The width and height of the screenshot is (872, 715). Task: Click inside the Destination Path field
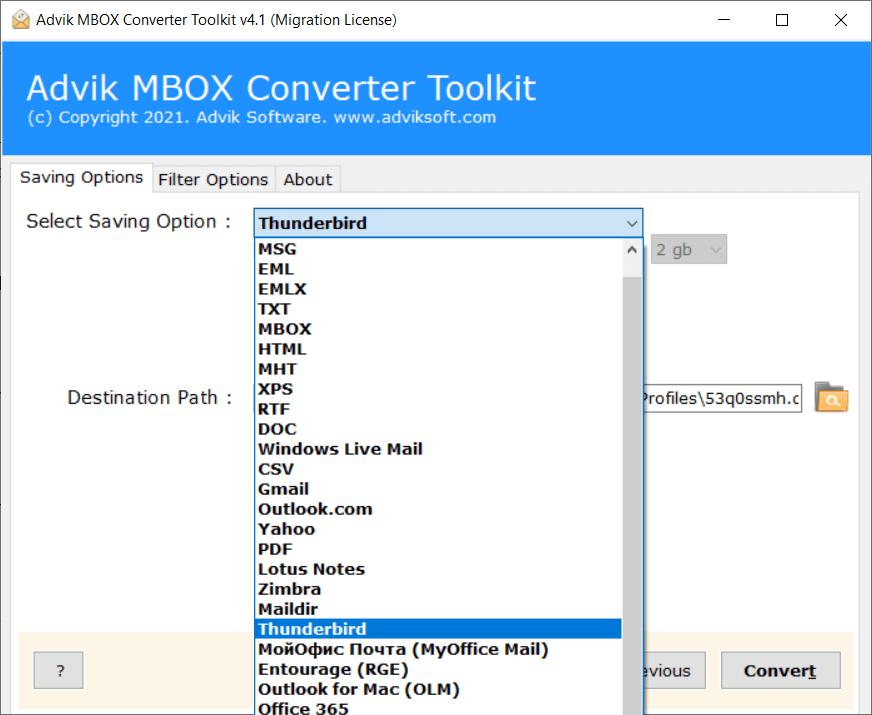pyautogui.click(x=722, y=398)
